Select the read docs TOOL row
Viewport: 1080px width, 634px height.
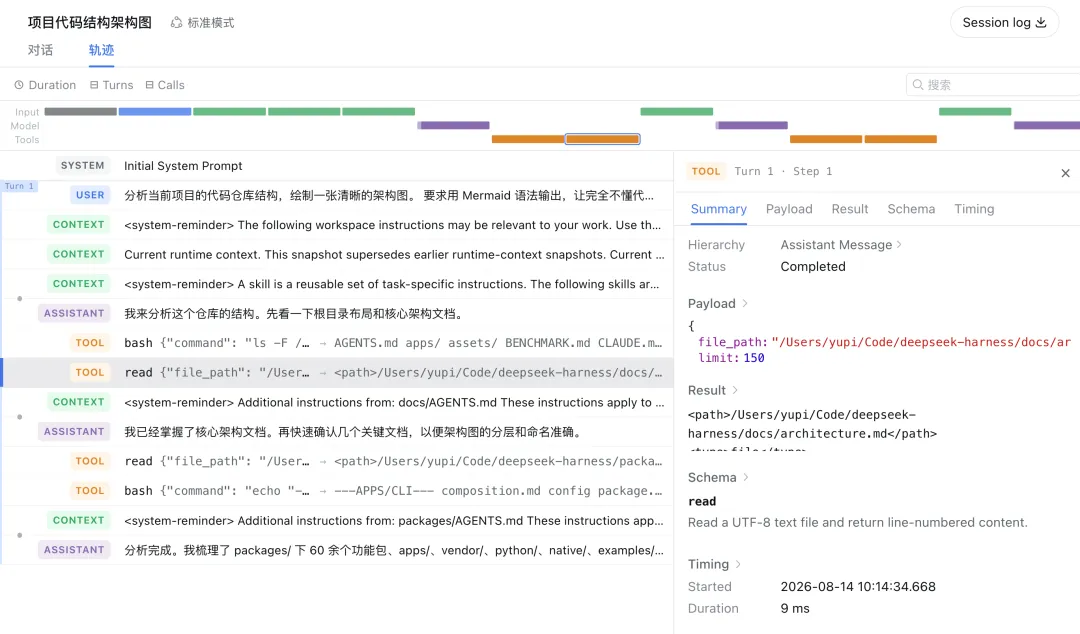coord(337,373)
